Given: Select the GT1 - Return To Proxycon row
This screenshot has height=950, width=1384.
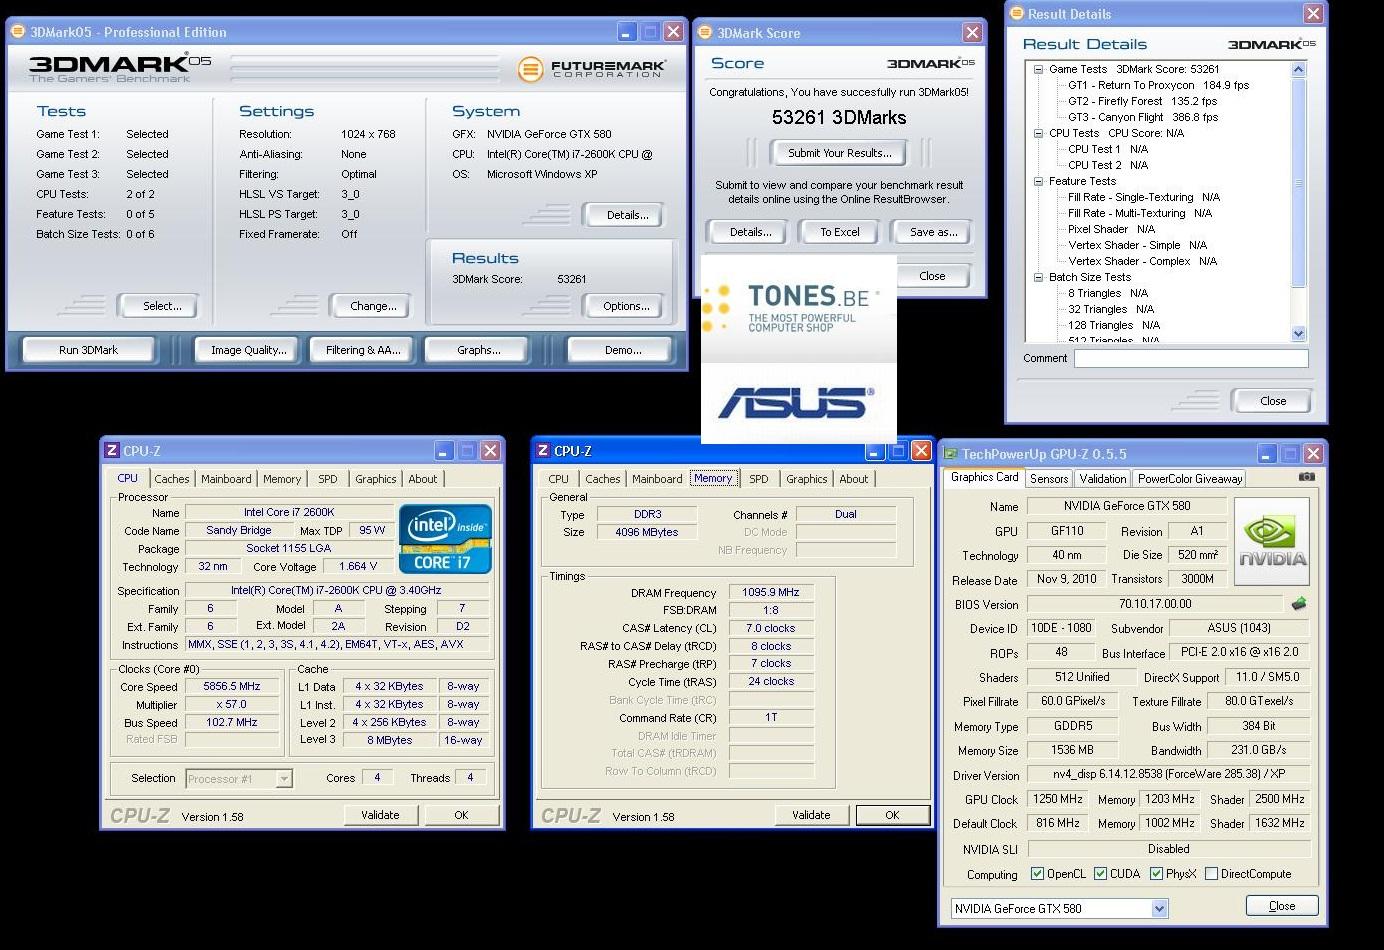Looking at the screenshot, I should pyautogui.click(x=1158, y=86).
